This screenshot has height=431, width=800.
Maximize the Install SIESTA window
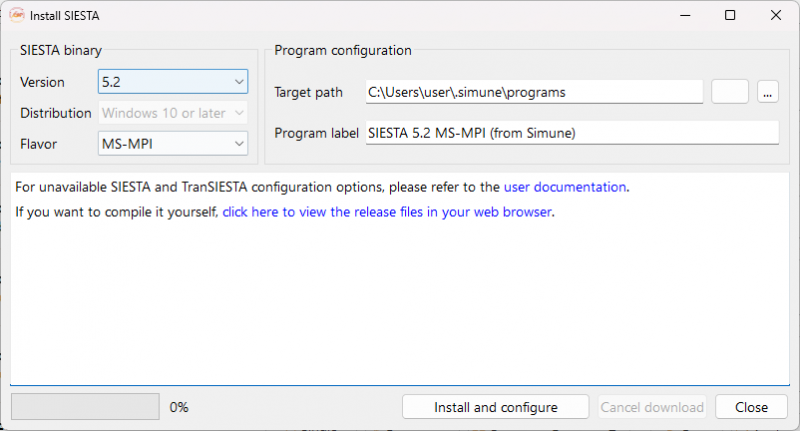pos(730,15)
